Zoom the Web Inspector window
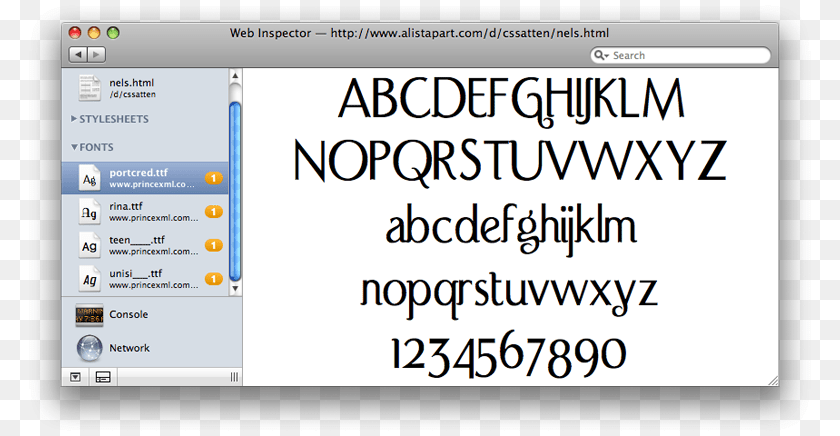840x436 pixels. [x=113, y=33]
